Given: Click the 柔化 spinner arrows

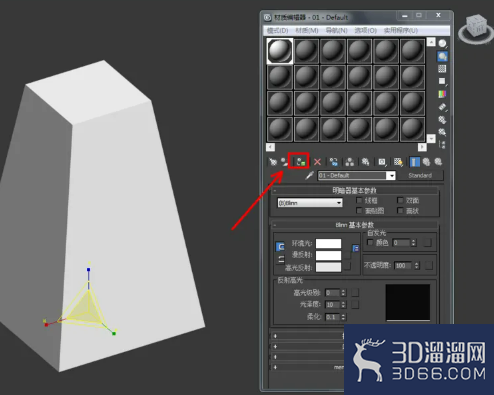Looking at the screenshot, I should [x=343, y=317].
